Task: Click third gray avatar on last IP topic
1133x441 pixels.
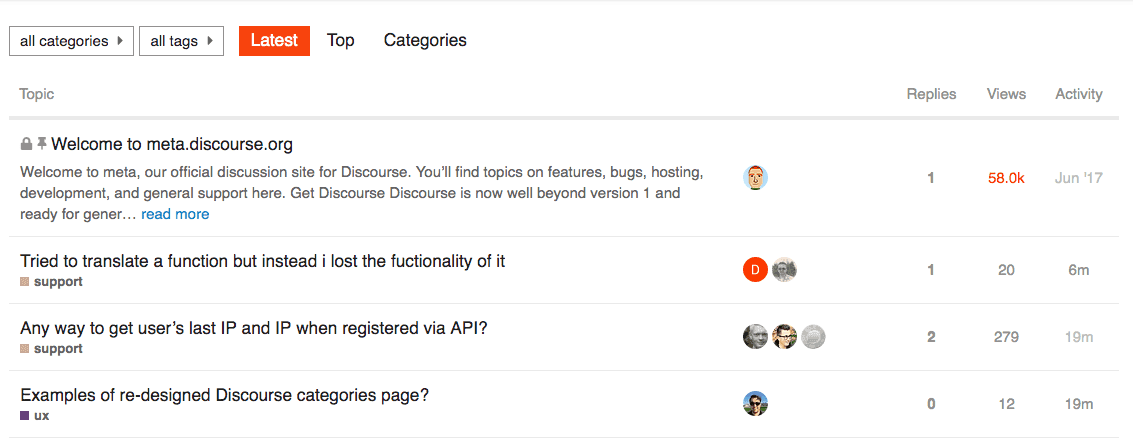Action: point(813,337)
